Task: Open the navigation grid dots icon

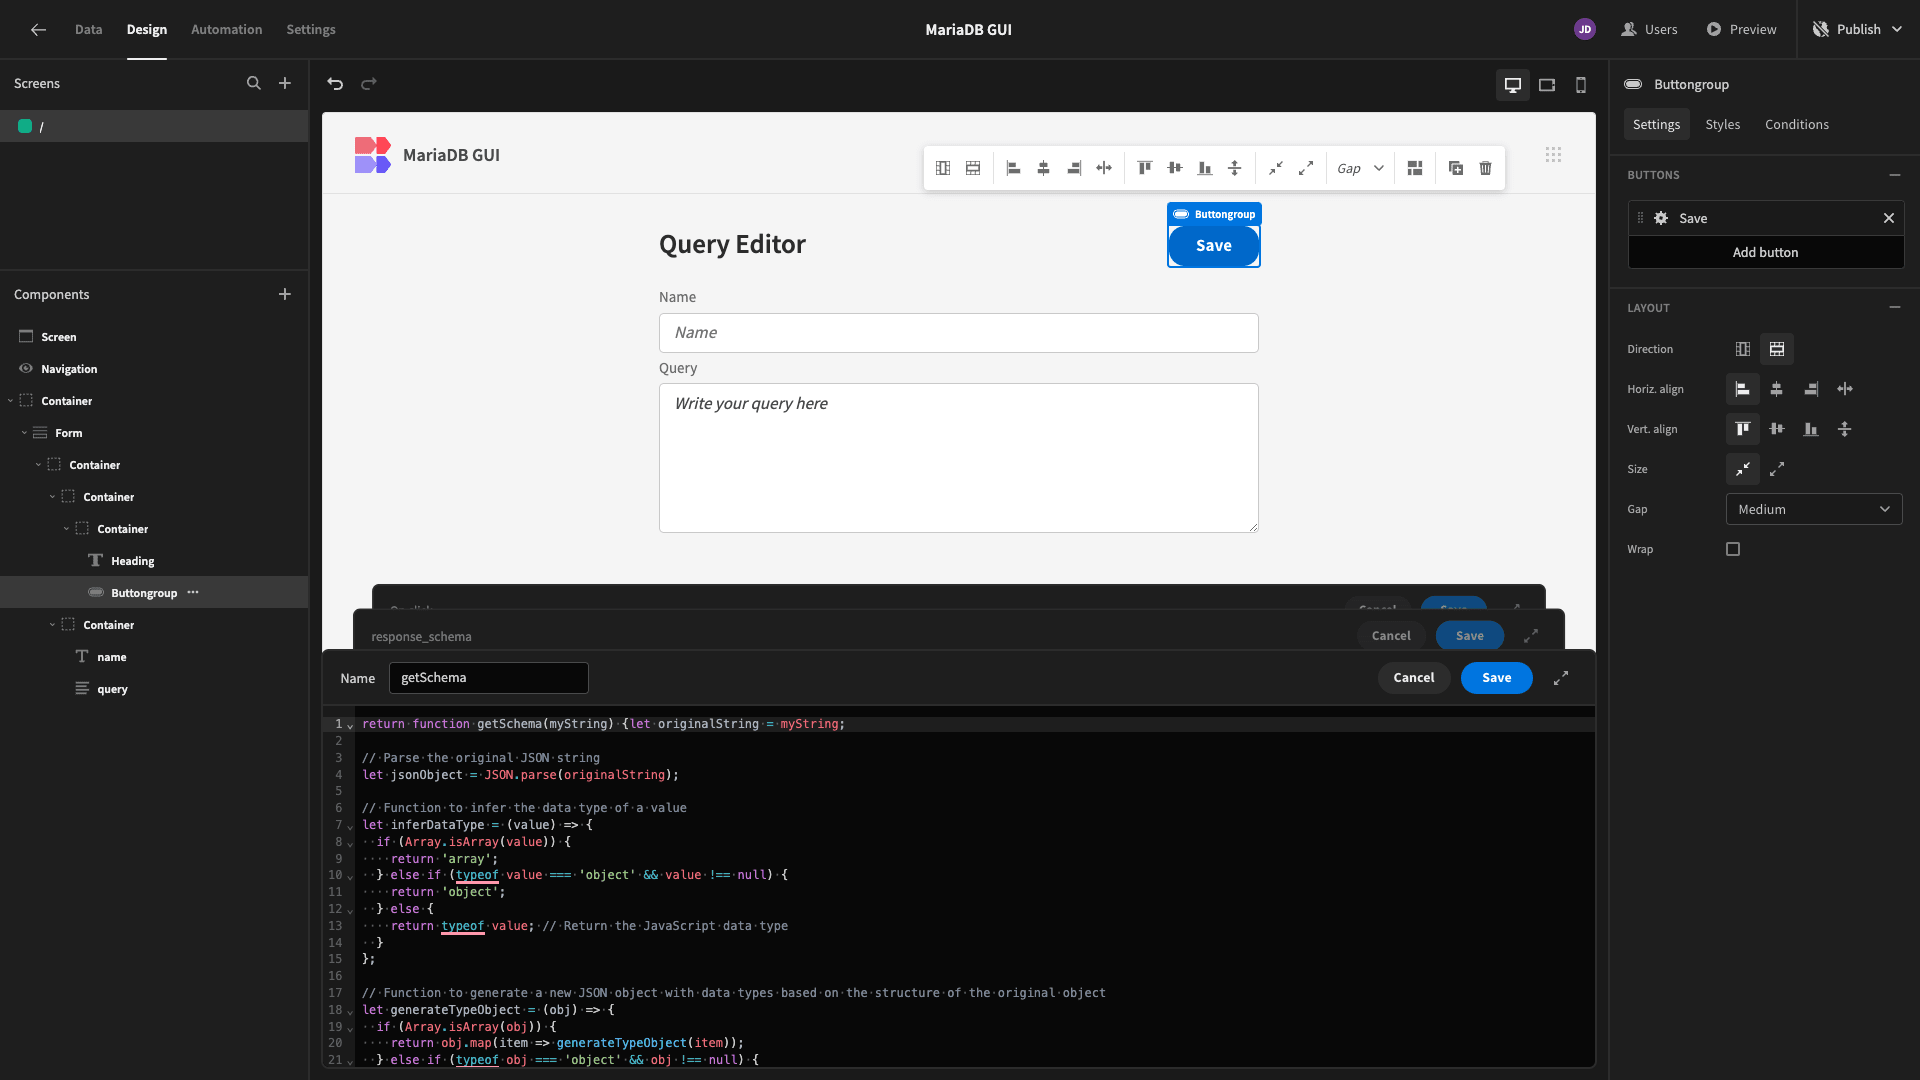Action: coord(1553,155)
